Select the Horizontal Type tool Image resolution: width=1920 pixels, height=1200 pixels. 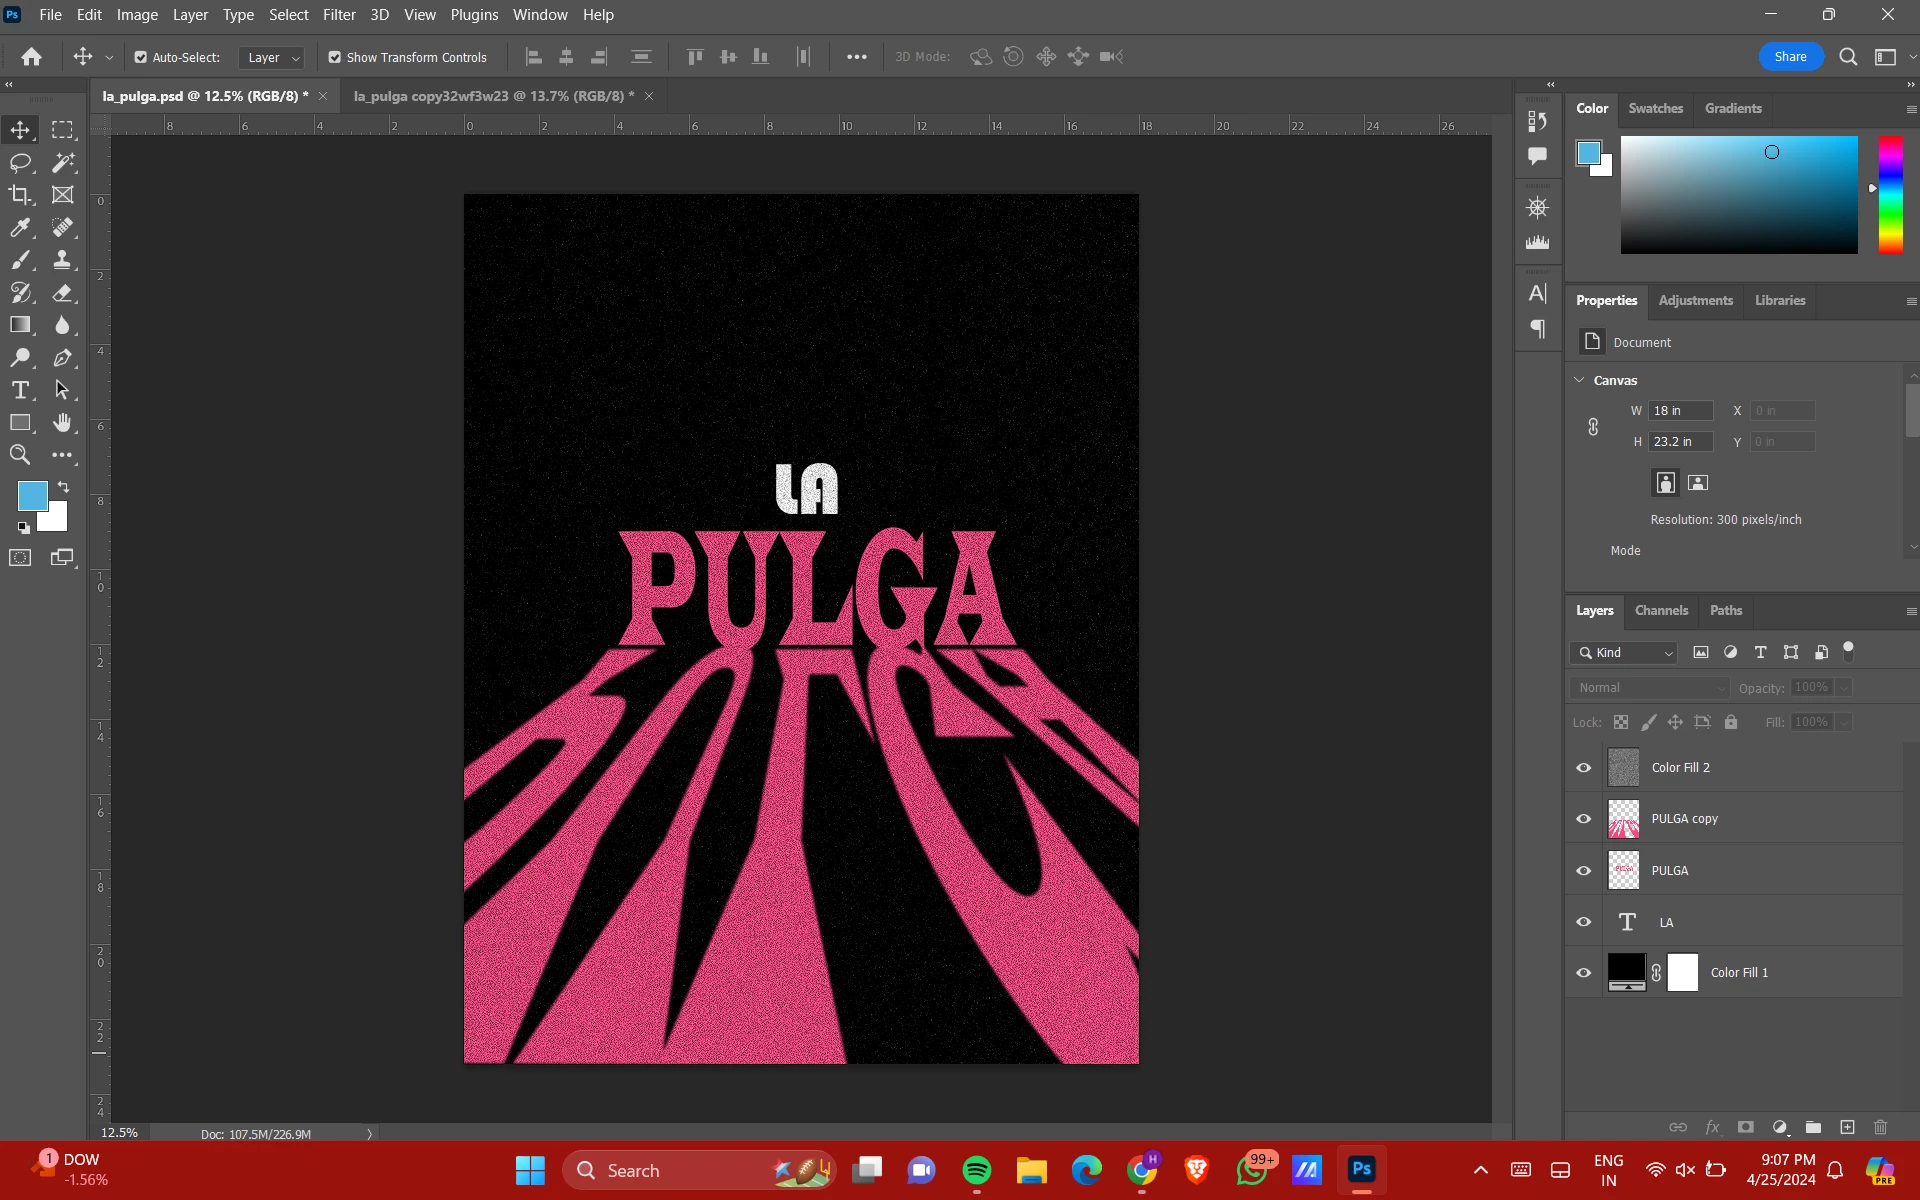[x=20, y=390]
